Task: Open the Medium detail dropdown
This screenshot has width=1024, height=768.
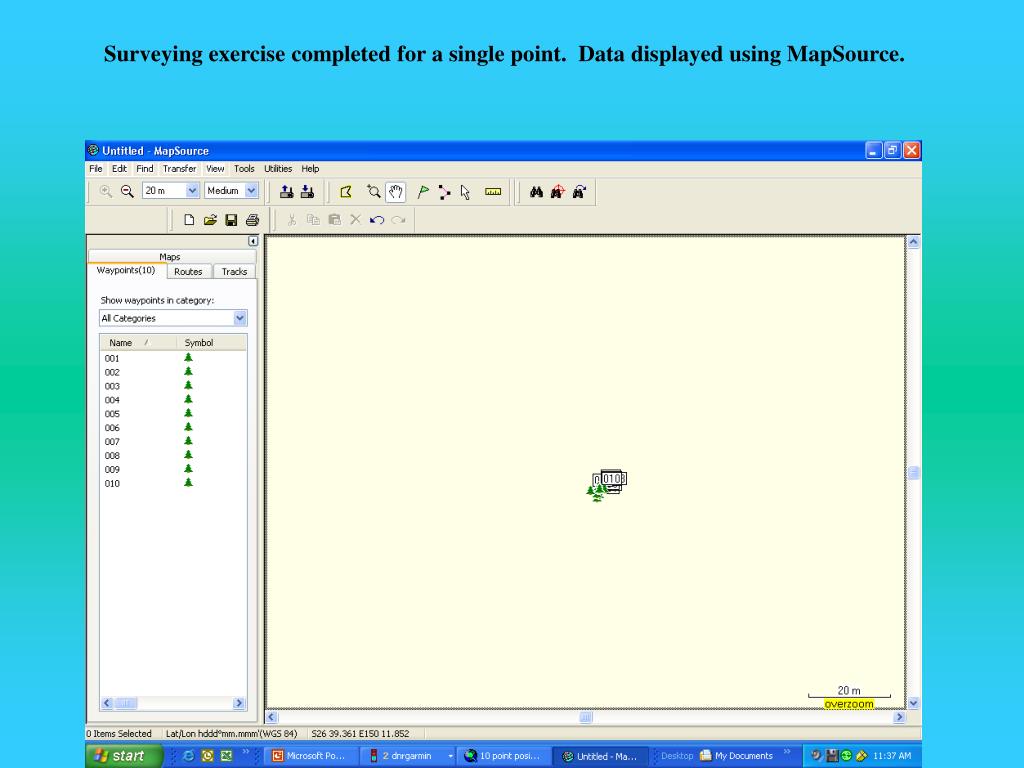Action: coord(251,191)
